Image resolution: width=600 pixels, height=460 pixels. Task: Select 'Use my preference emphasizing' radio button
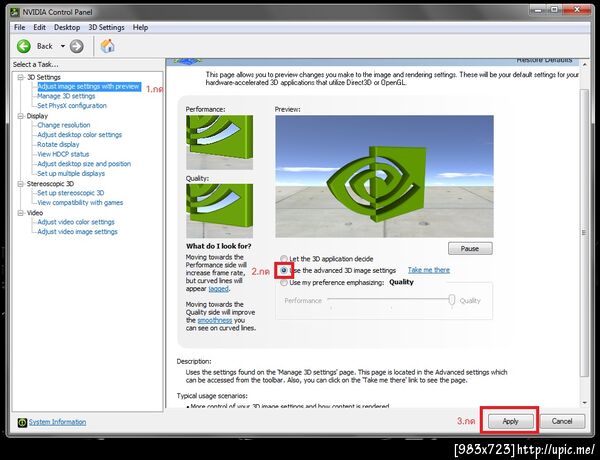point(284,283)
